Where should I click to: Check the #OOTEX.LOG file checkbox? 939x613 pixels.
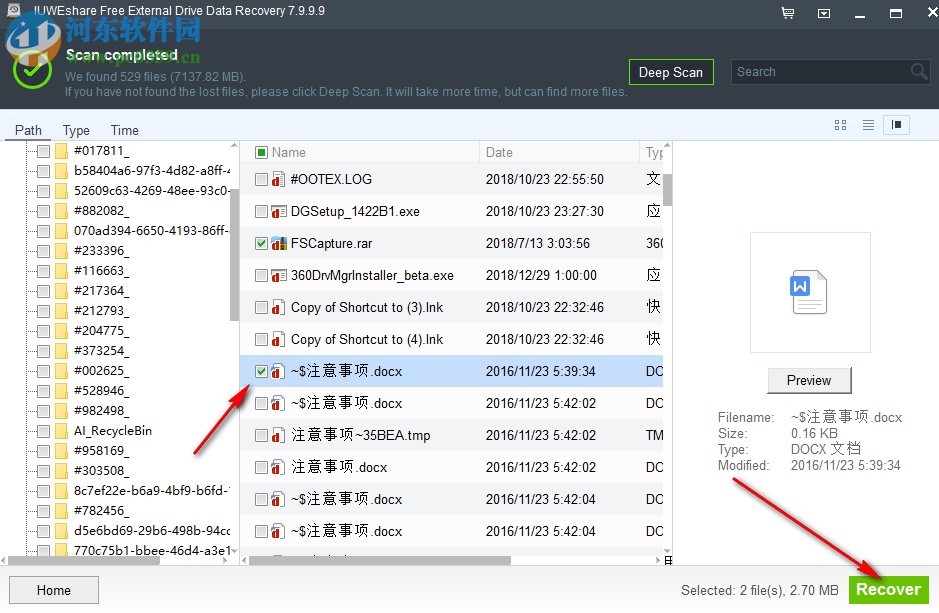pos(261,179)
